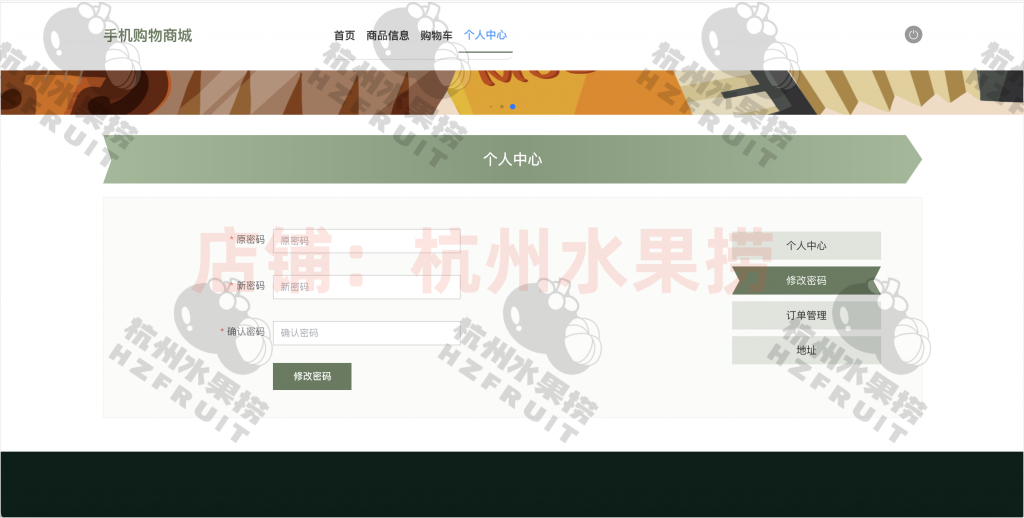Open 个人中心 in the side menu
1024x518 pixels.
806,246
